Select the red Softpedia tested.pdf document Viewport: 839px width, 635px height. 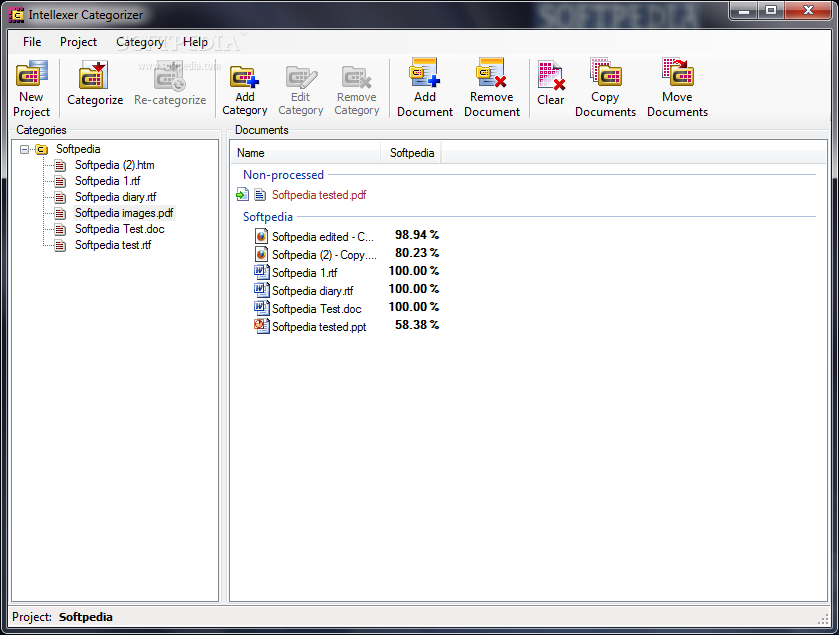[x=319, y=195]
